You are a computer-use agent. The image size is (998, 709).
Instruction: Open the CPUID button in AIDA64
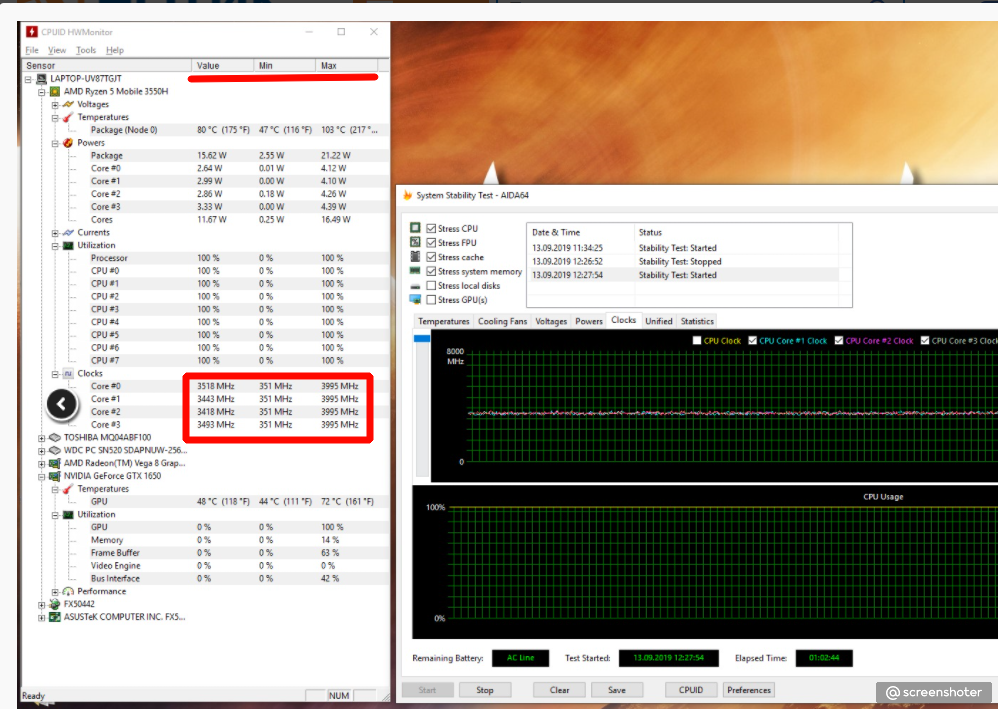691,690
